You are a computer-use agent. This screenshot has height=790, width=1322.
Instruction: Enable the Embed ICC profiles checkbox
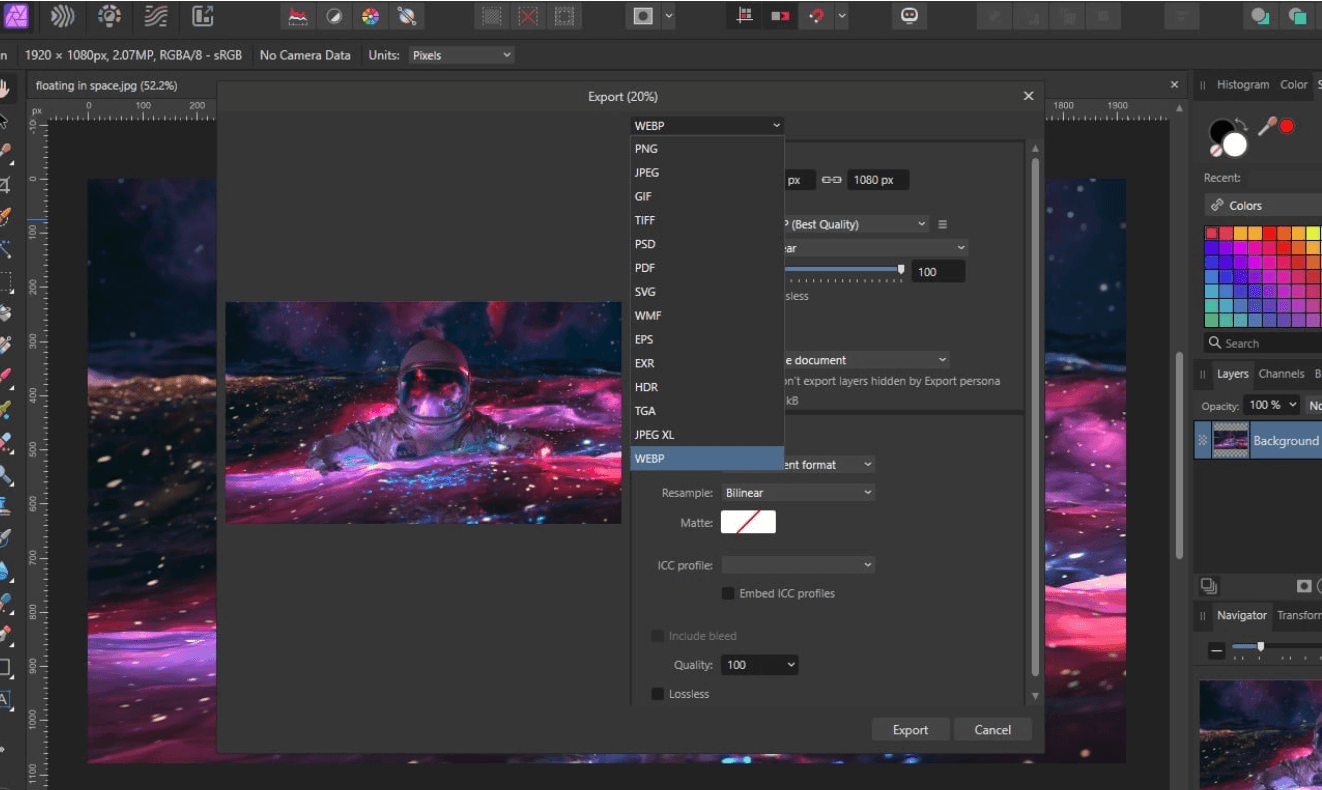pos(728,593)
